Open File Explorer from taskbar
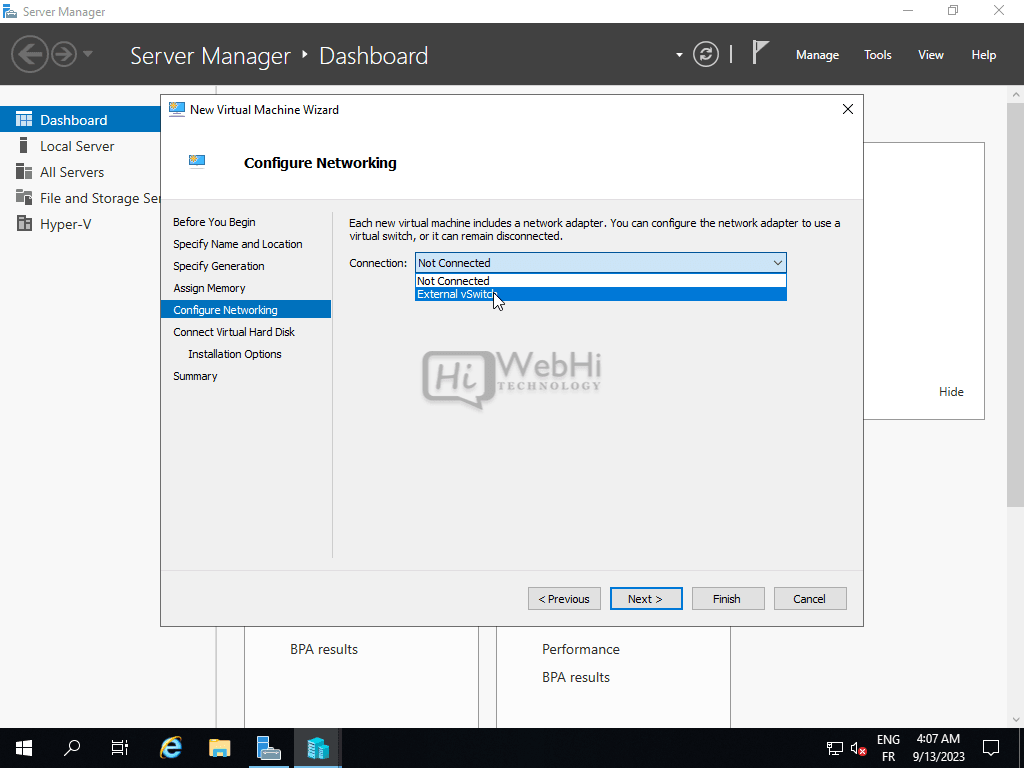 (x=219, y=748)
